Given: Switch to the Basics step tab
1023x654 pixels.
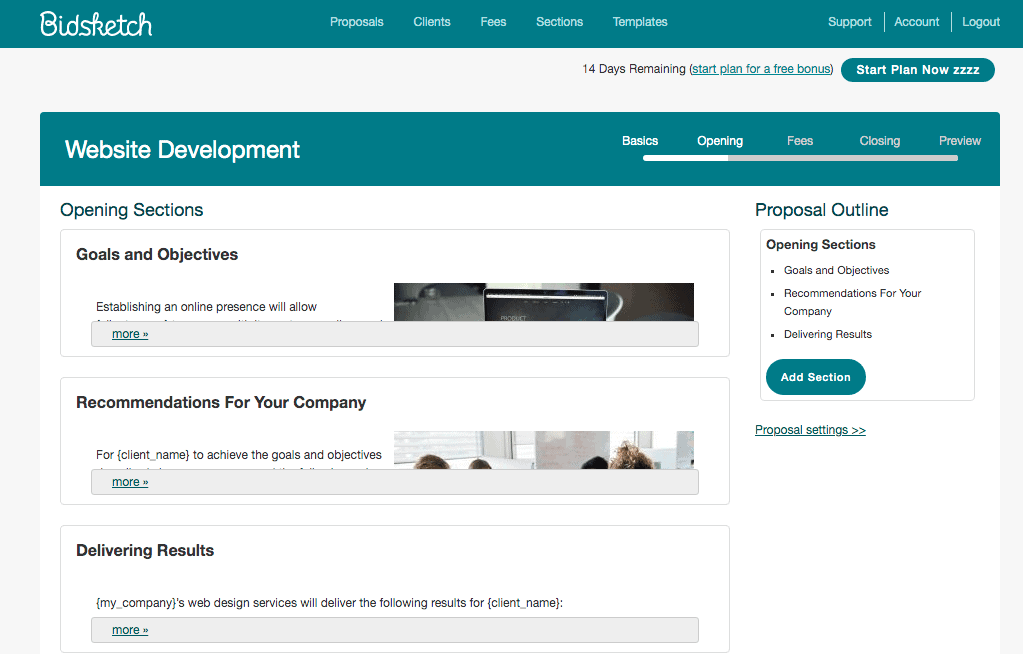Looking at the screenshot, I should pos(640,141).
